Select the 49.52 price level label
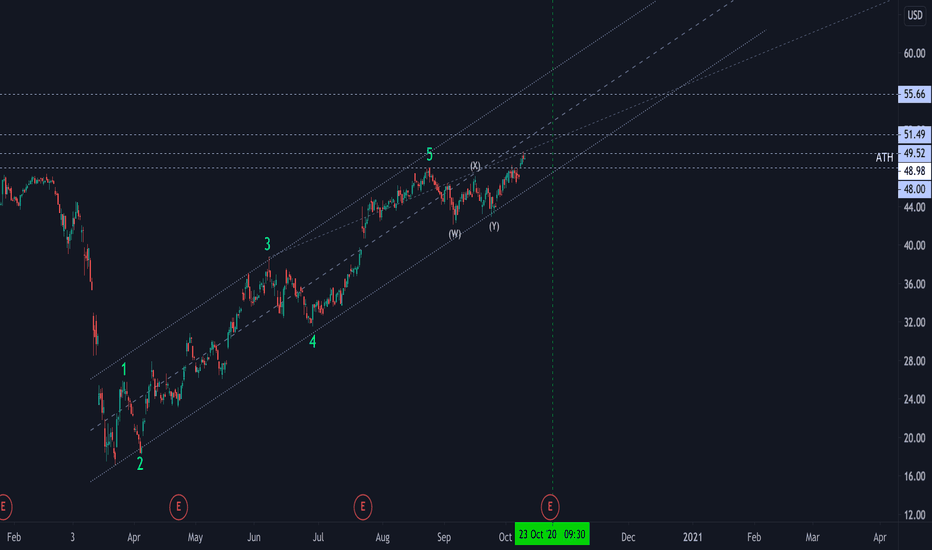 click(914, 153)
